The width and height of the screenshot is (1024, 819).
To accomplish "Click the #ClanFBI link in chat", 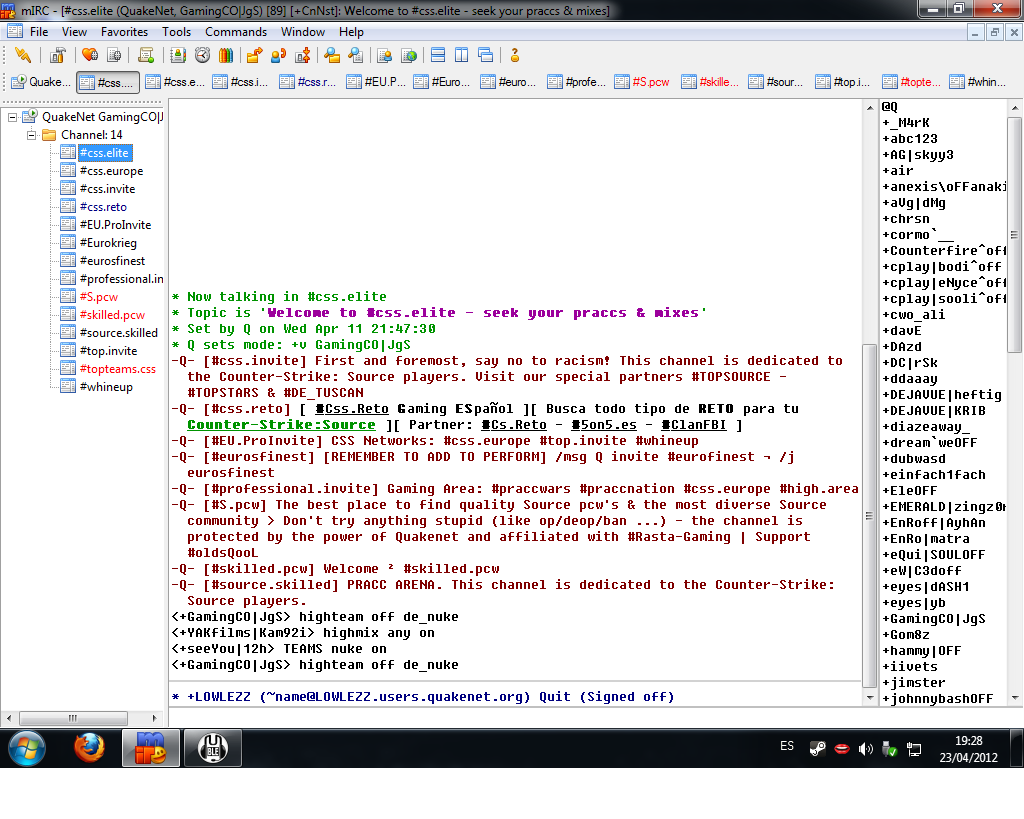I will coord(694,425).
